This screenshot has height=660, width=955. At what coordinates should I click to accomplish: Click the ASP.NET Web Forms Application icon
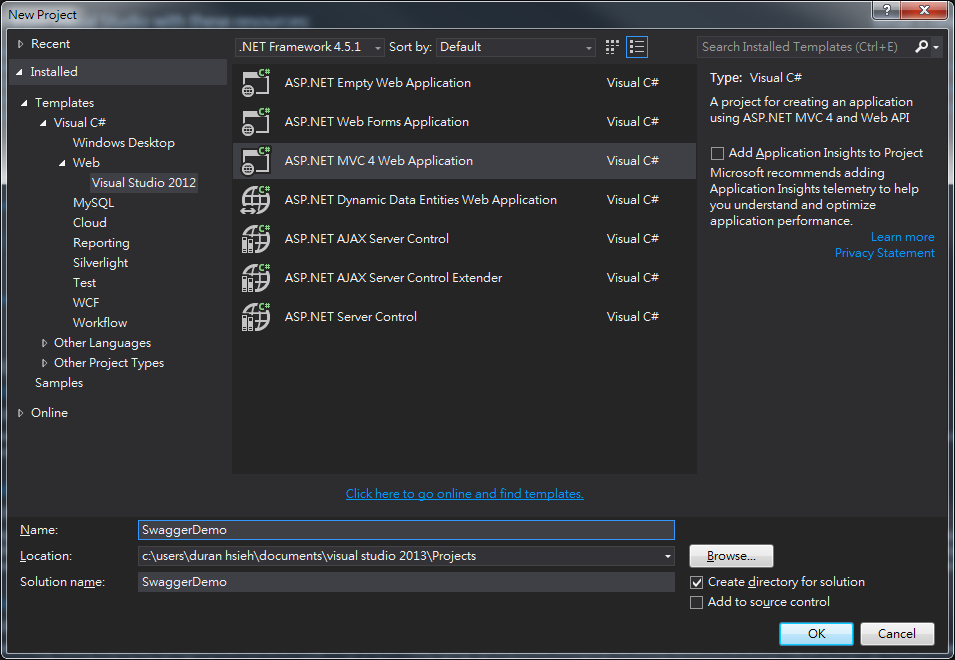click(x=256, y=122)
